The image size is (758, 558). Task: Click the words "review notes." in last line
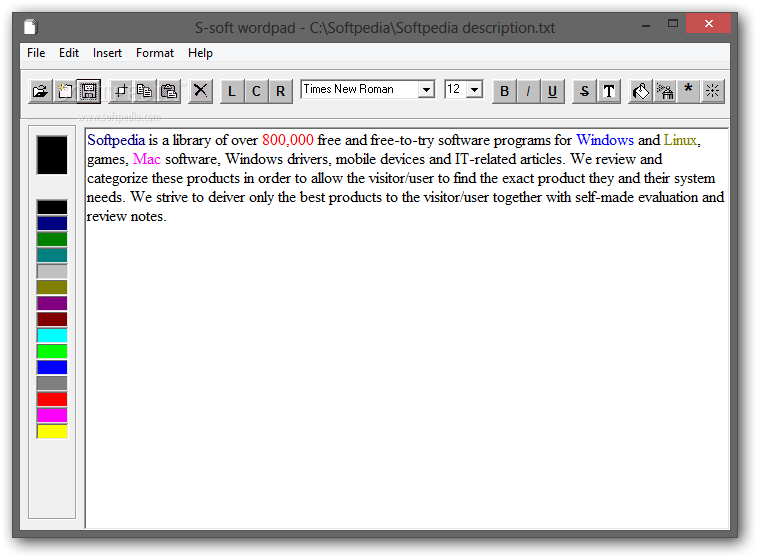click(x=127, y=217)
